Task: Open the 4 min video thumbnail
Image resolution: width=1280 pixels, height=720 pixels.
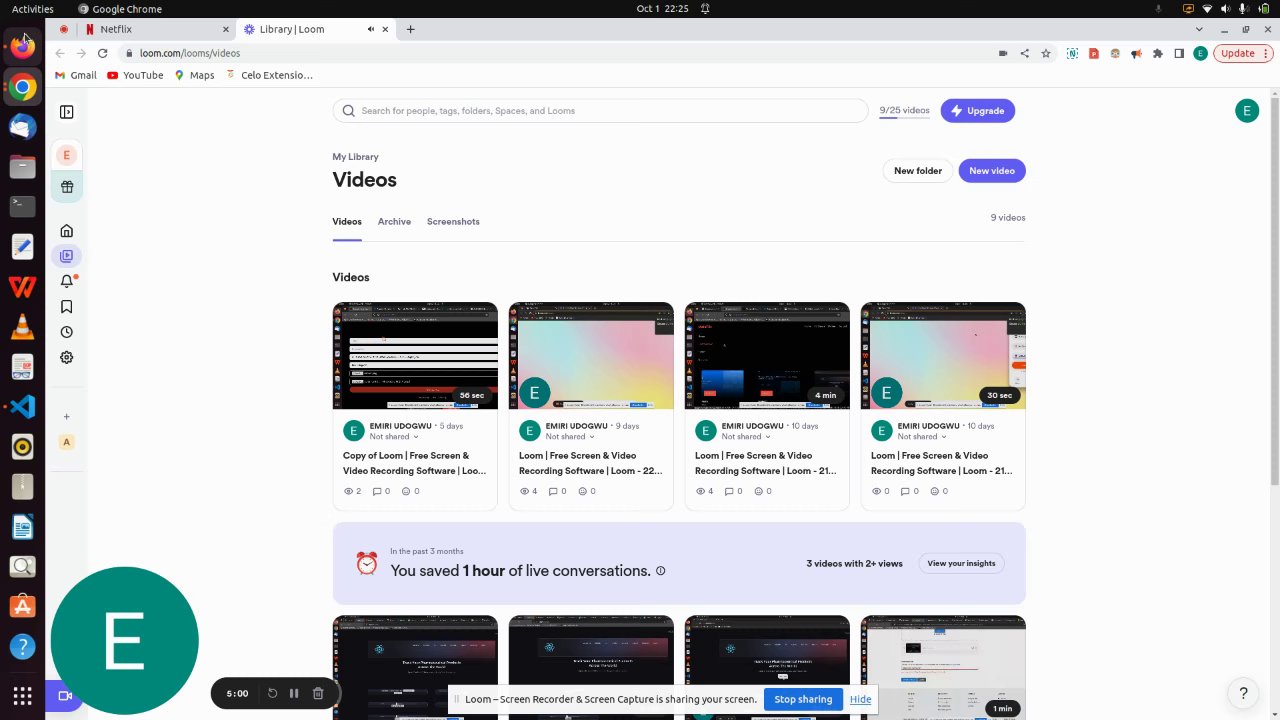Action: [x=767, y=356]
